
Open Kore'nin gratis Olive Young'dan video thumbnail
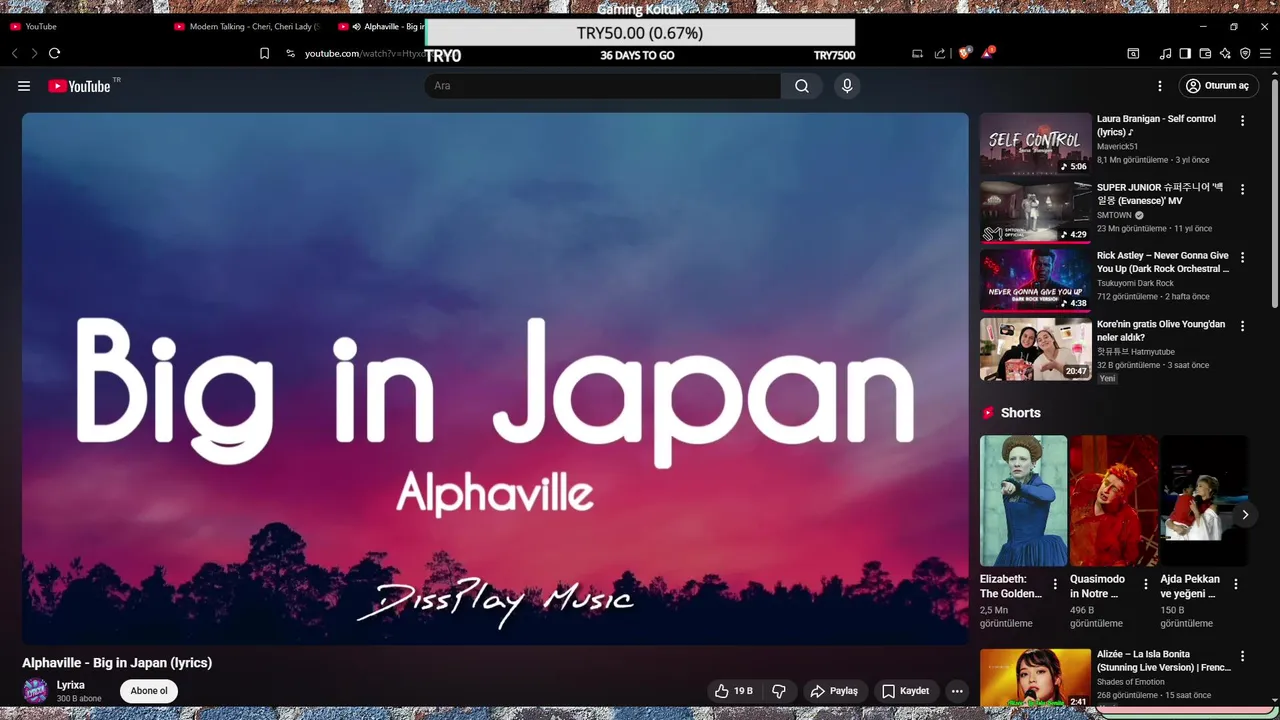tap(1035, 349)
